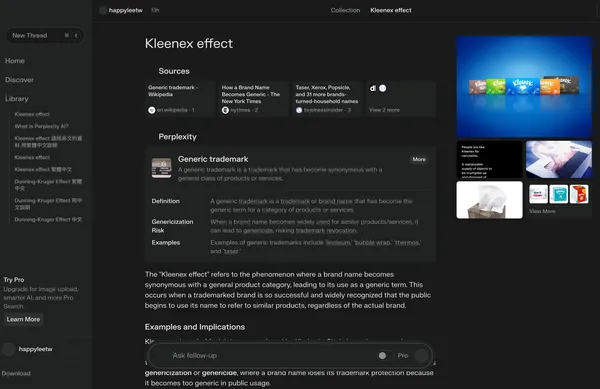Click the Ask follow-up input field
Screen dimensions: 600x389
click(x=268, y=355)
